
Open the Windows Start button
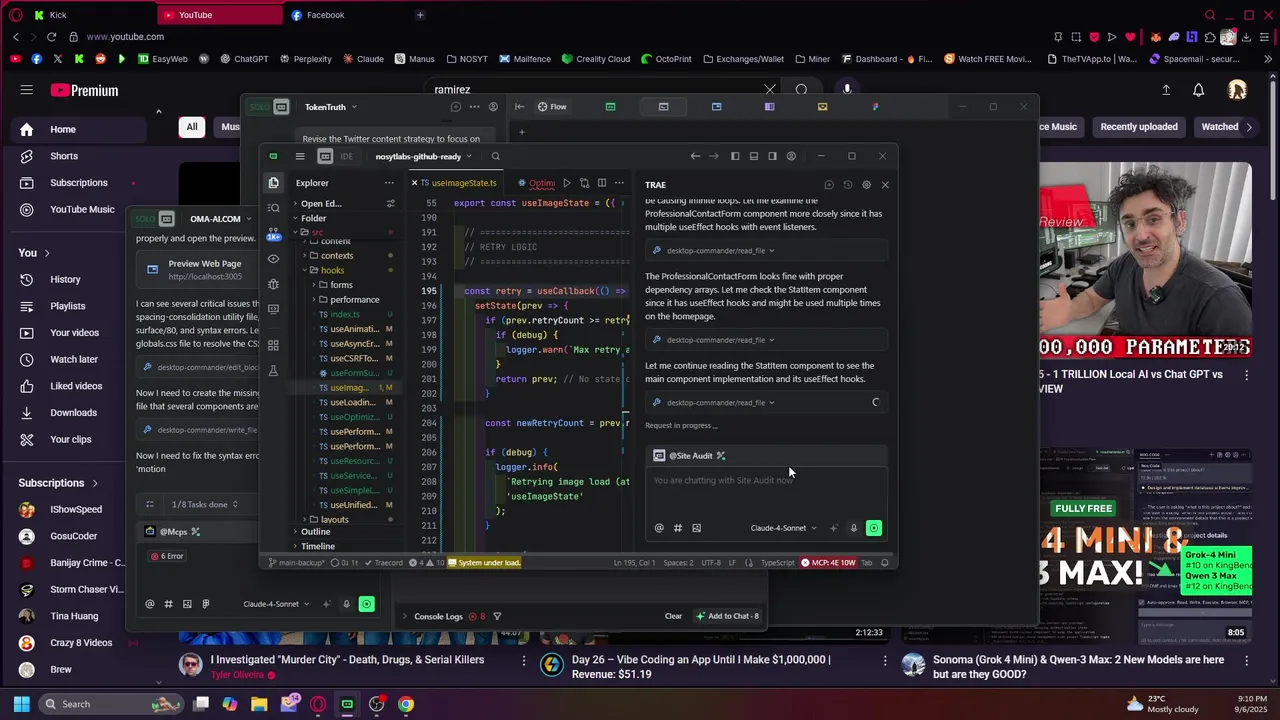pos(21,704)
